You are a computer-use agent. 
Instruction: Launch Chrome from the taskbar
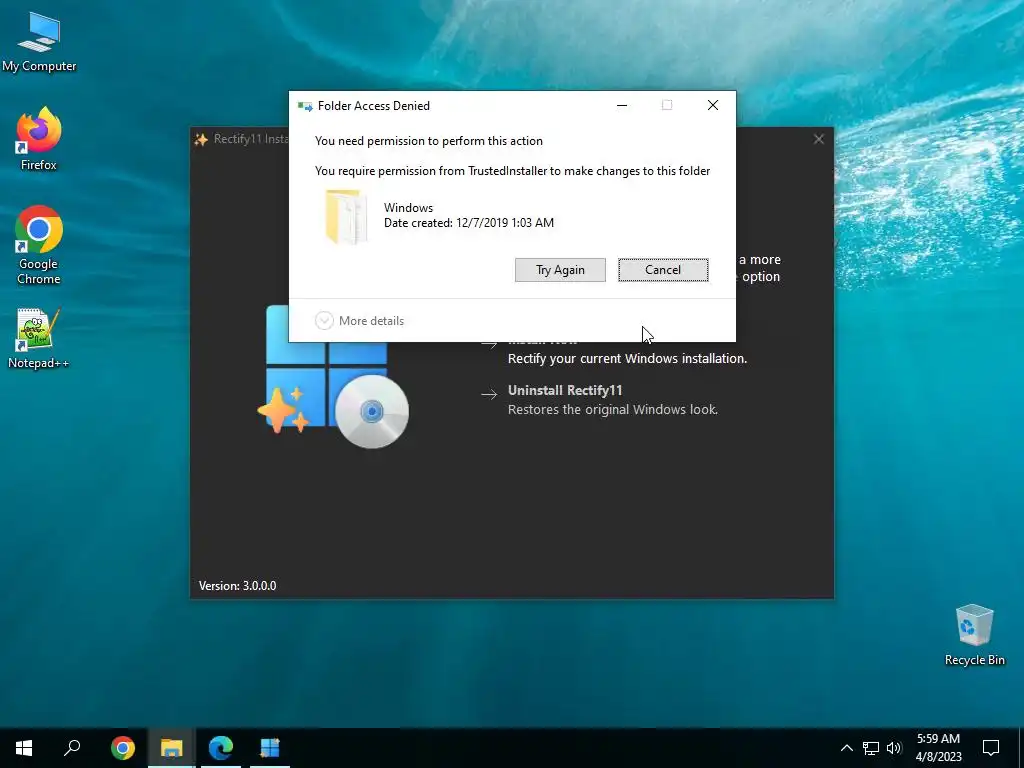(x=123, y=748)
